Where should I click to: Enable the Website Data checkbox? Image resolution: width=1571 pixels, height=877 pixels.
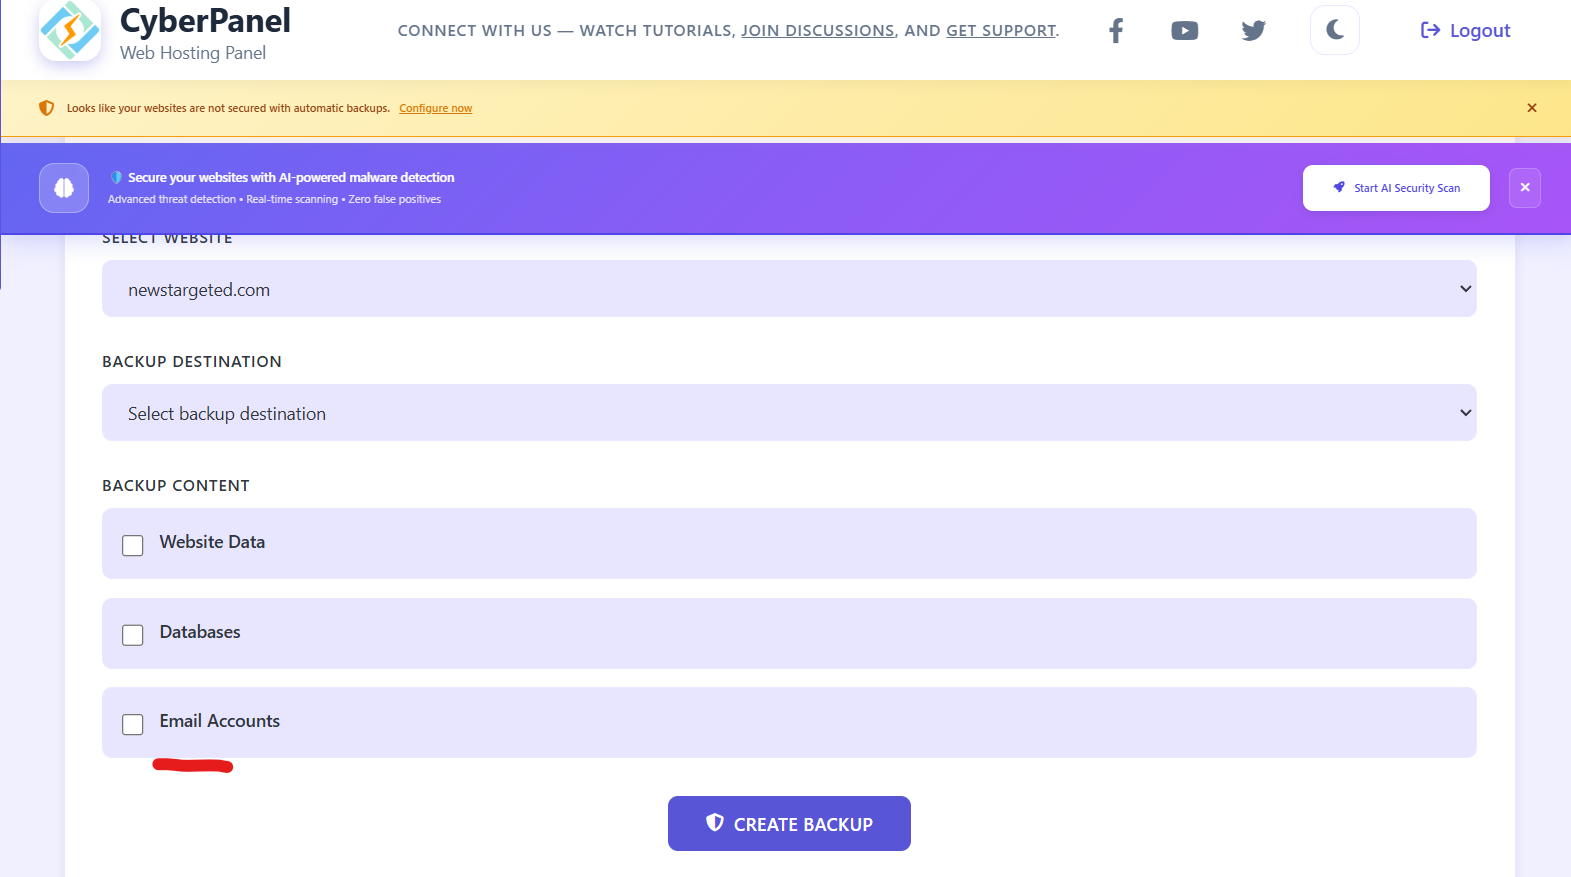(x=133, y=545)
